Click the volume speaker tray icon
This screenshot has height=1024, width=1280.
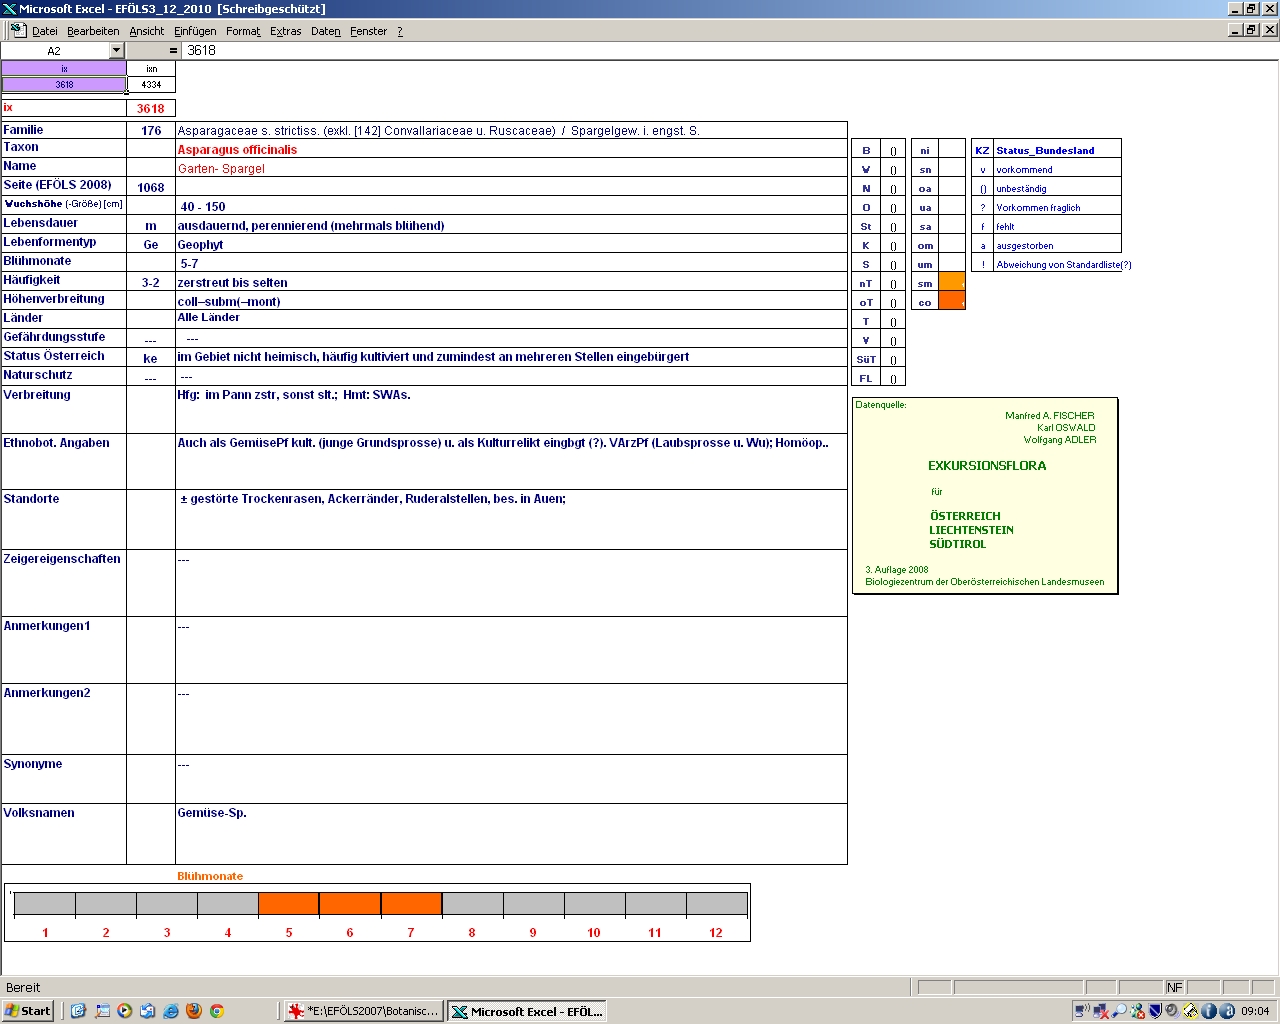1172,1011
